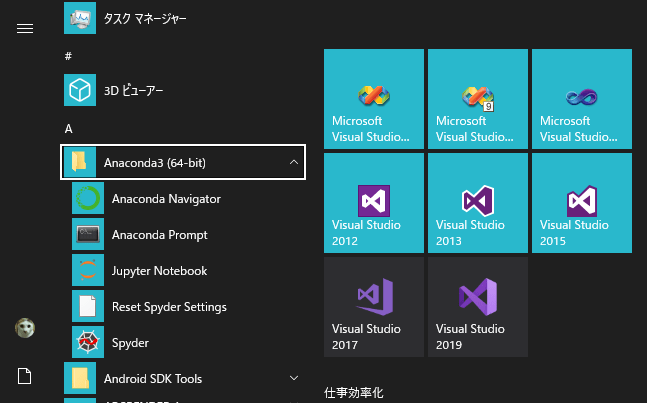Launch Visual Studio 2015 tile
This screenshot has height=403, width=647.
[582, 203]
